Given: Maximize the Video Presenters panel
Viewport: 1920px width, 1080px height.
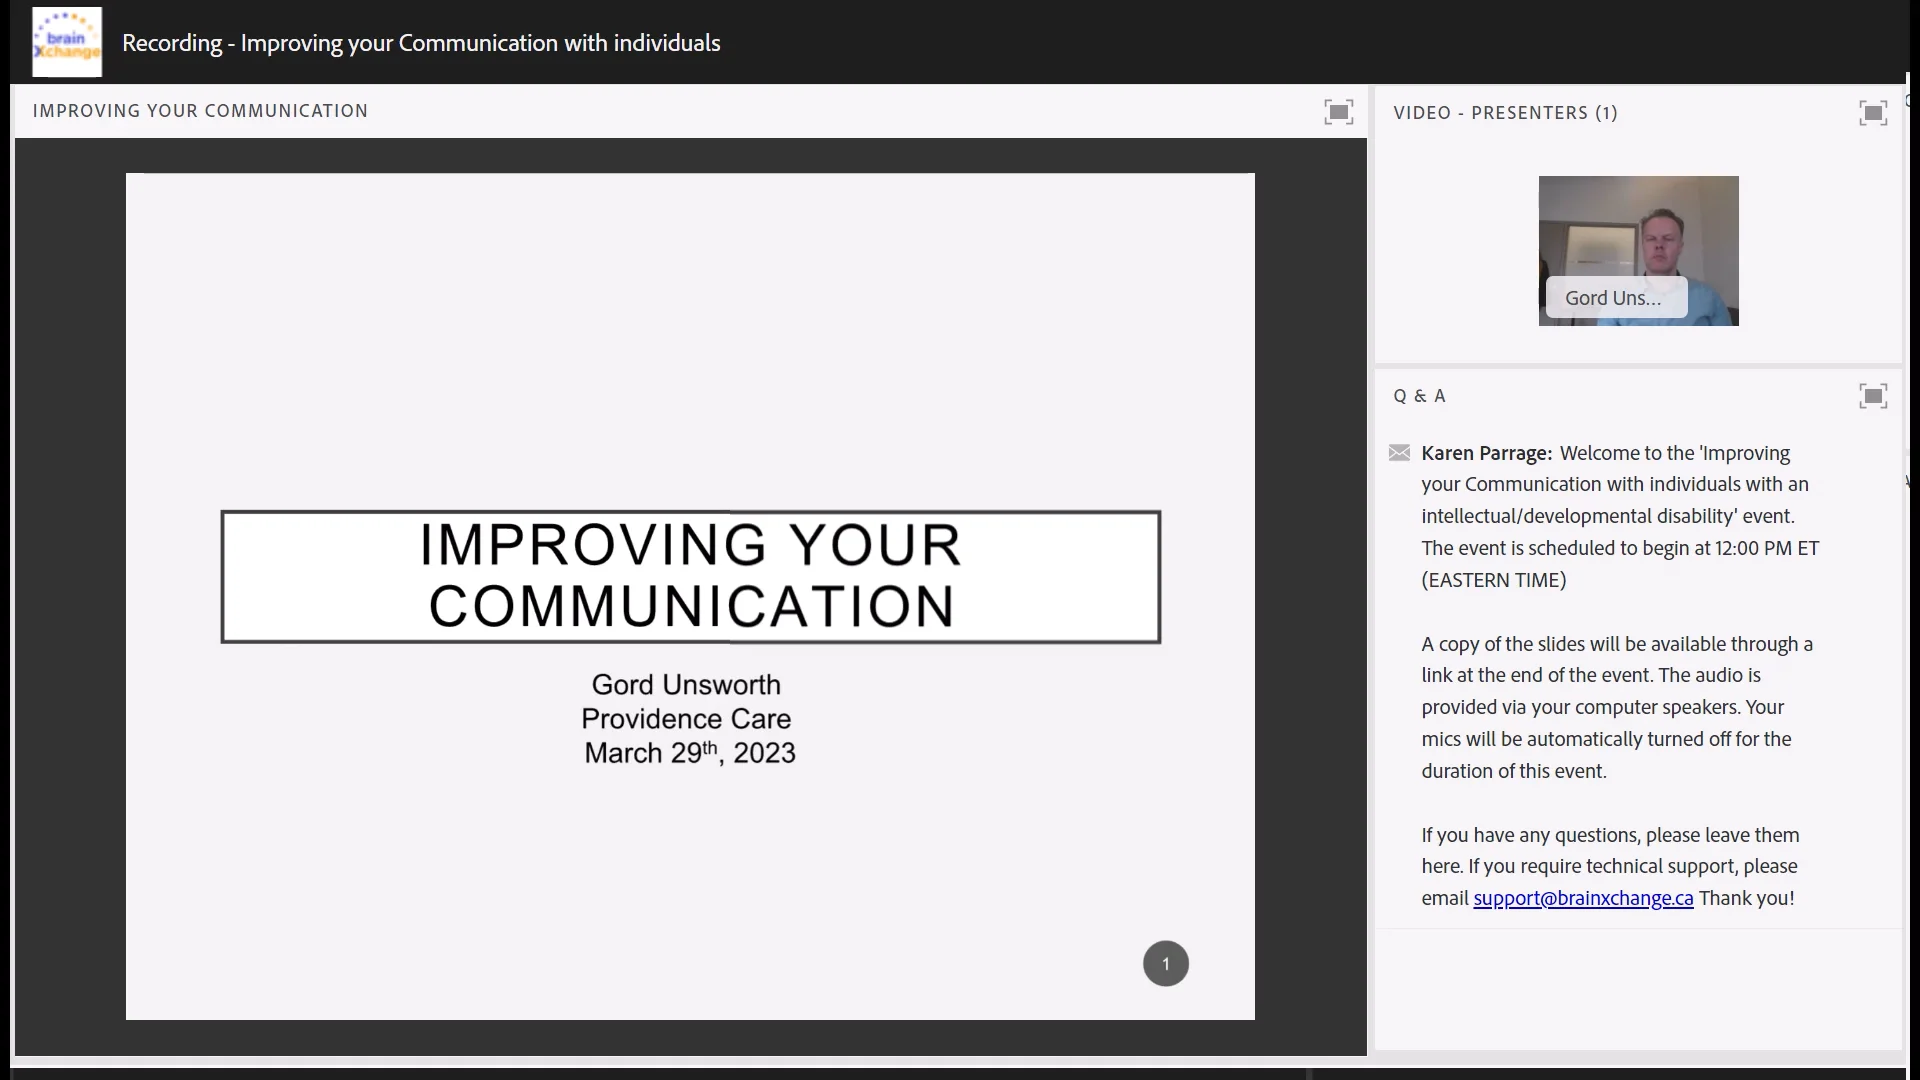Looking at the screenshot, I should (1873, 112).
